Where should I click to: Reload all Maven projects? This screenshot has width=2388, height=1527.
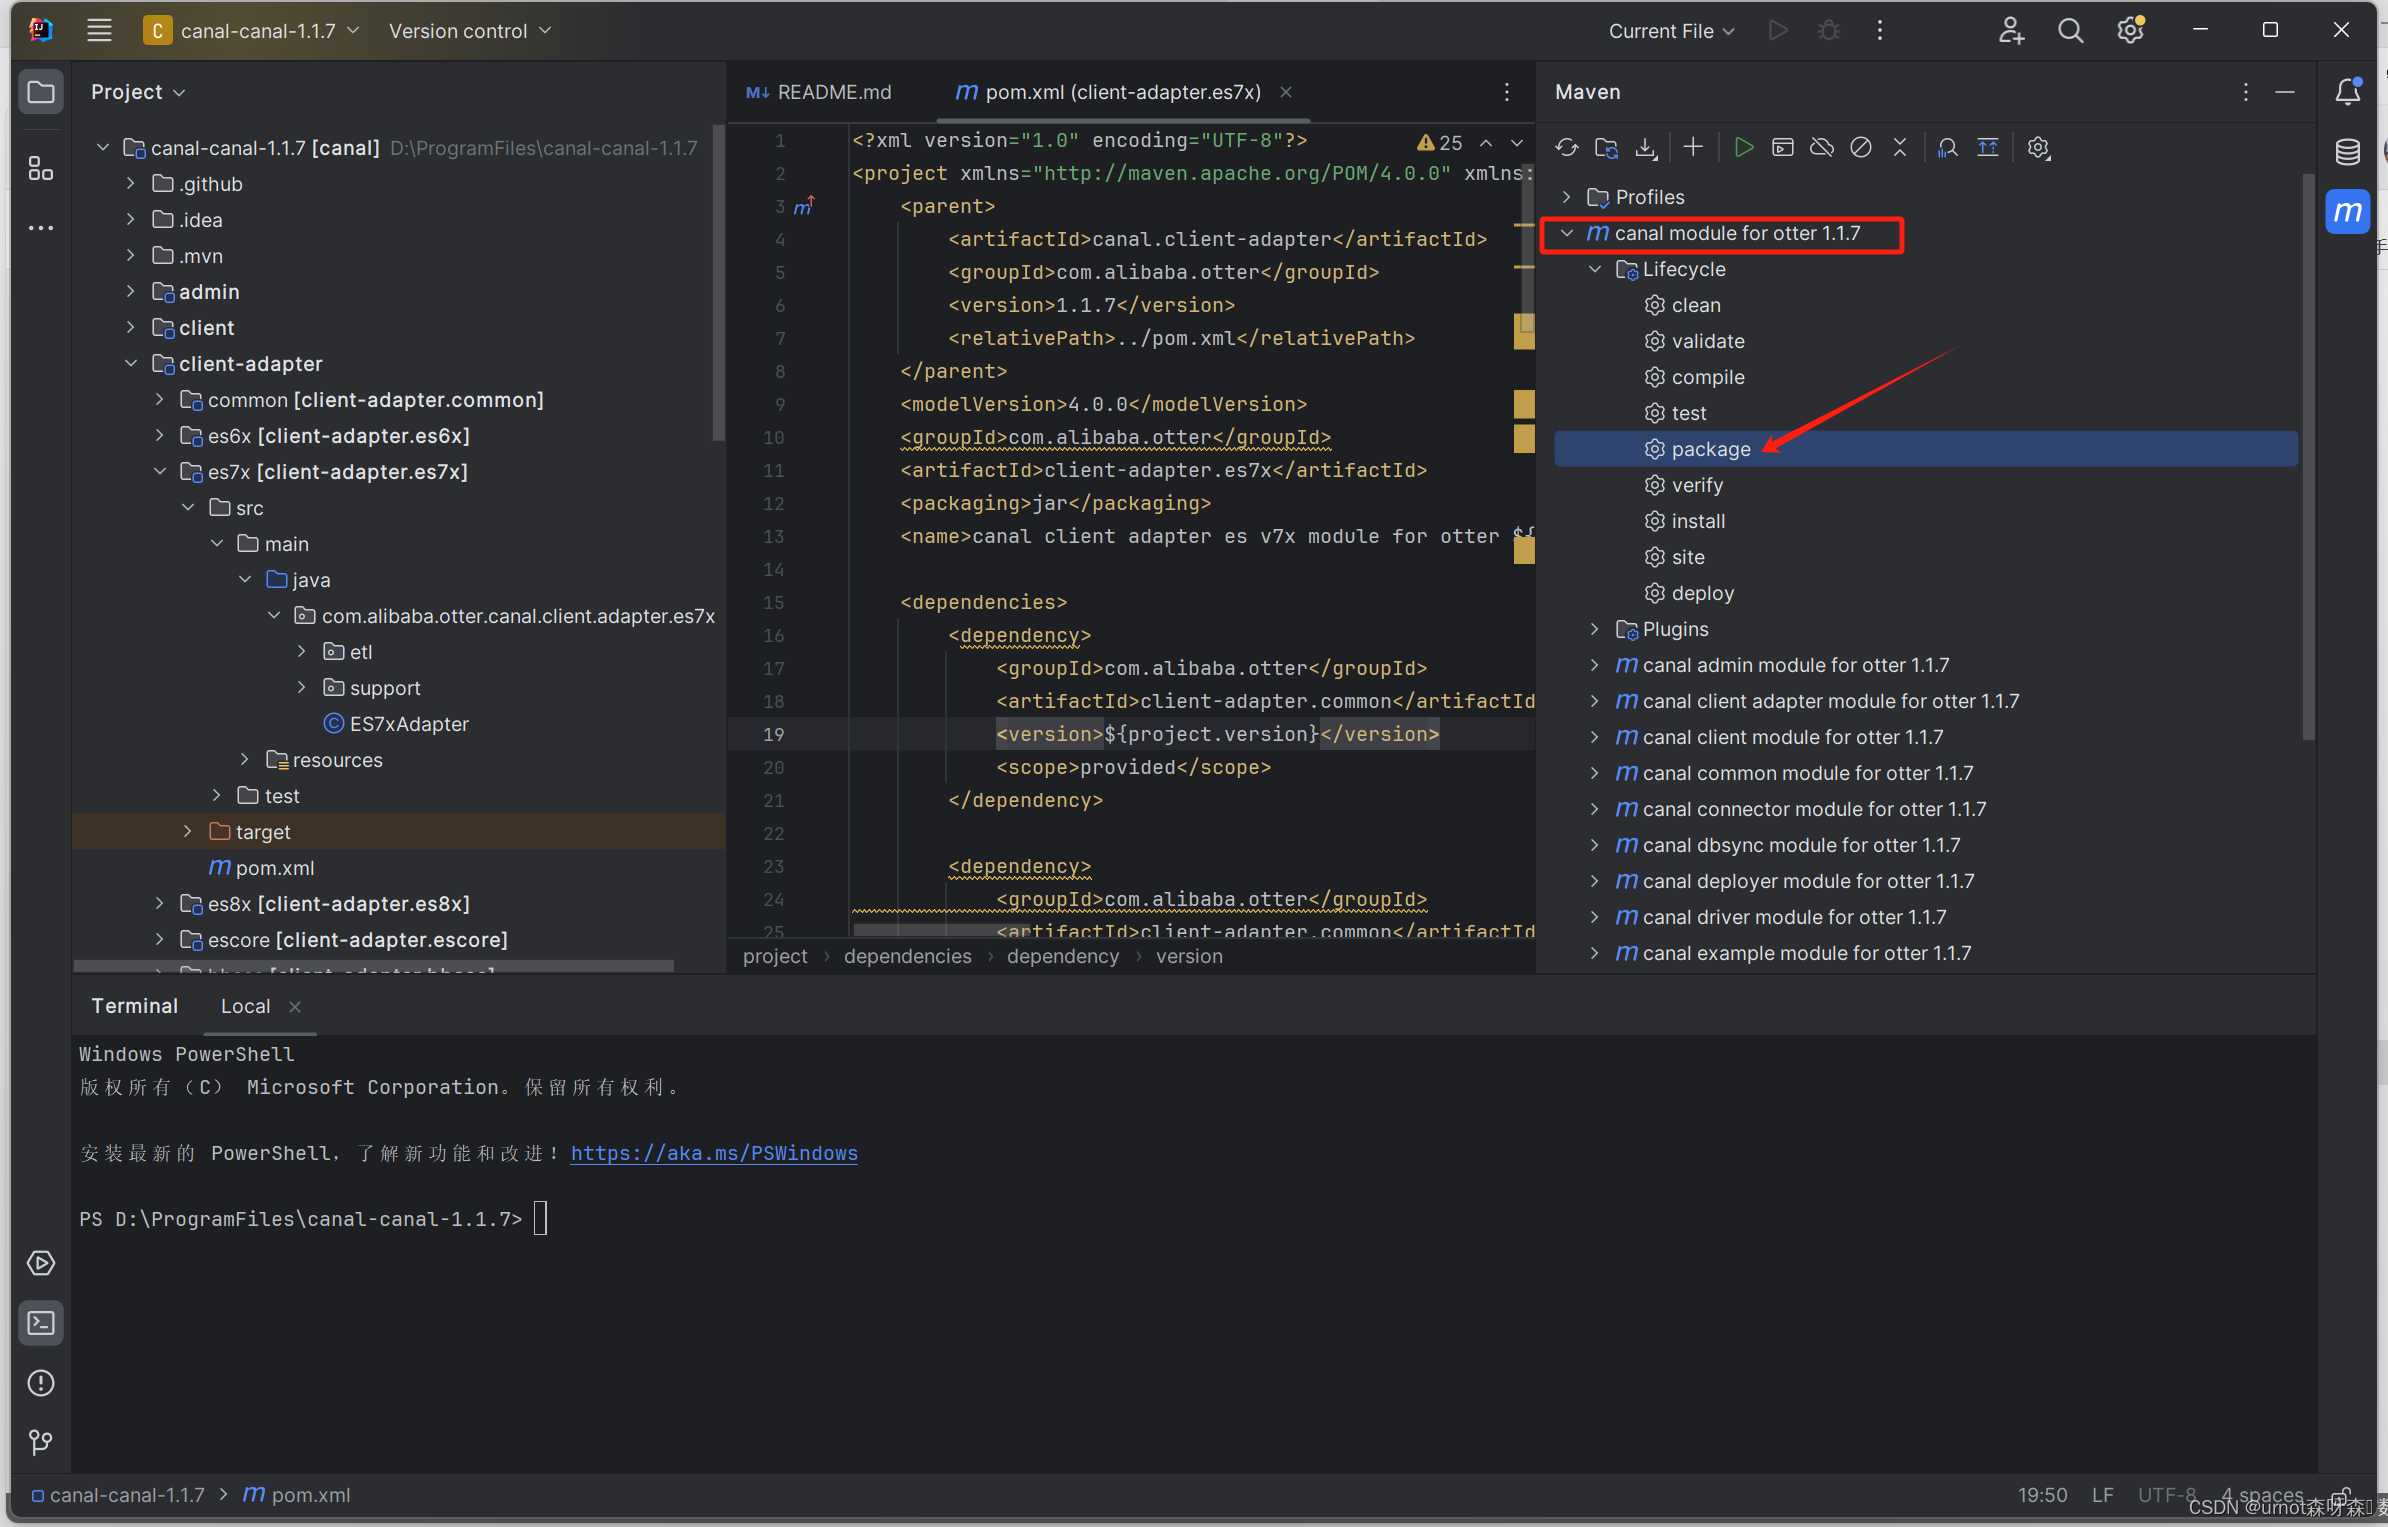click(x=1566, y=148)
